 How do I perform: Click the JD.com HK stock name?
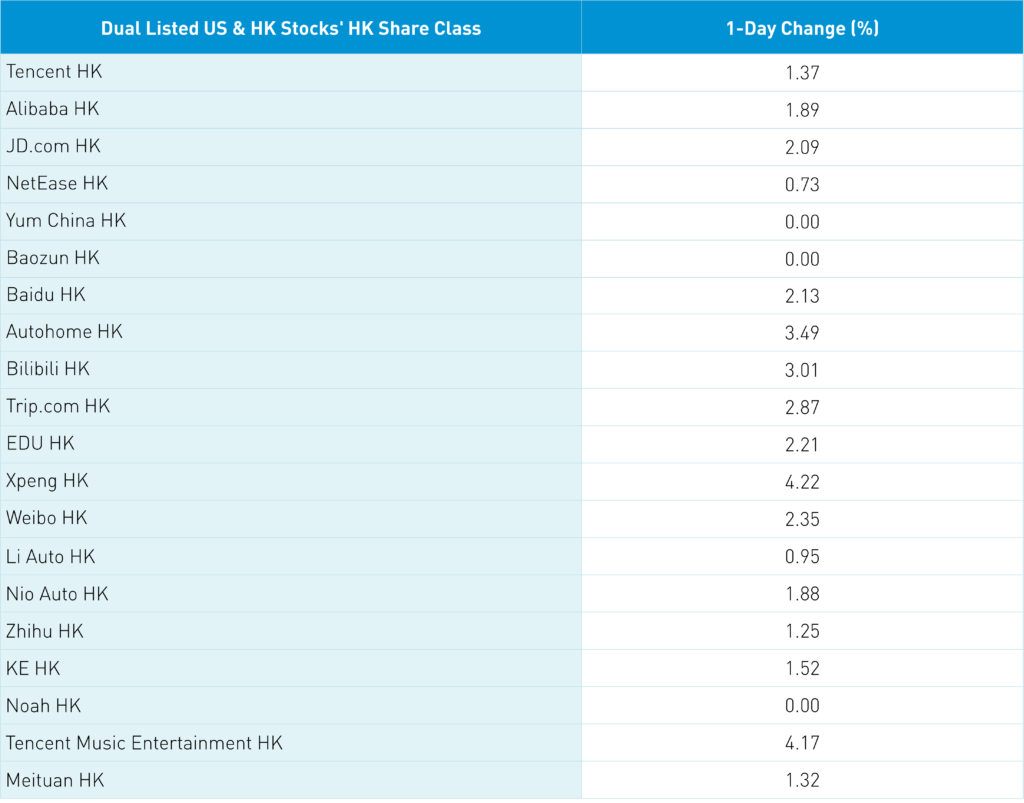click(x=54, y=146)
